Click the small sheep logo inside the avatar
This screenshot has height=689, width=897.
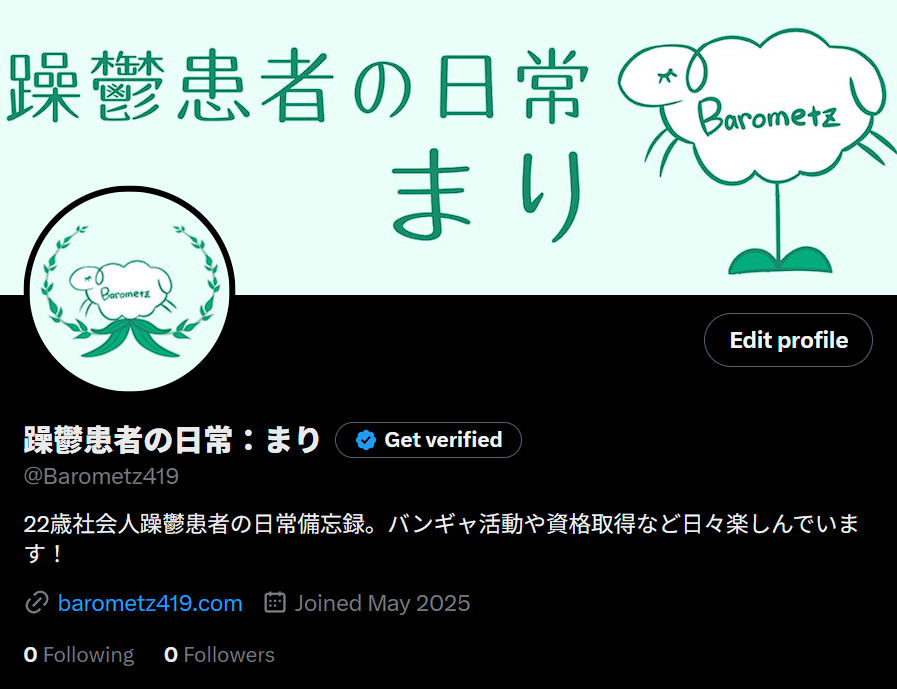click(x=120, y=292)
